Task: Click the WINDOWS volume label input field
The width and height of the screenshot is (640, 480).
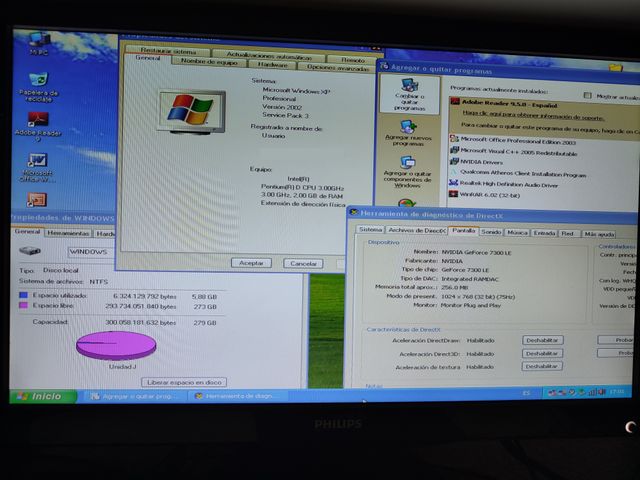Action: pyautogui.click(x=92, y=252)
